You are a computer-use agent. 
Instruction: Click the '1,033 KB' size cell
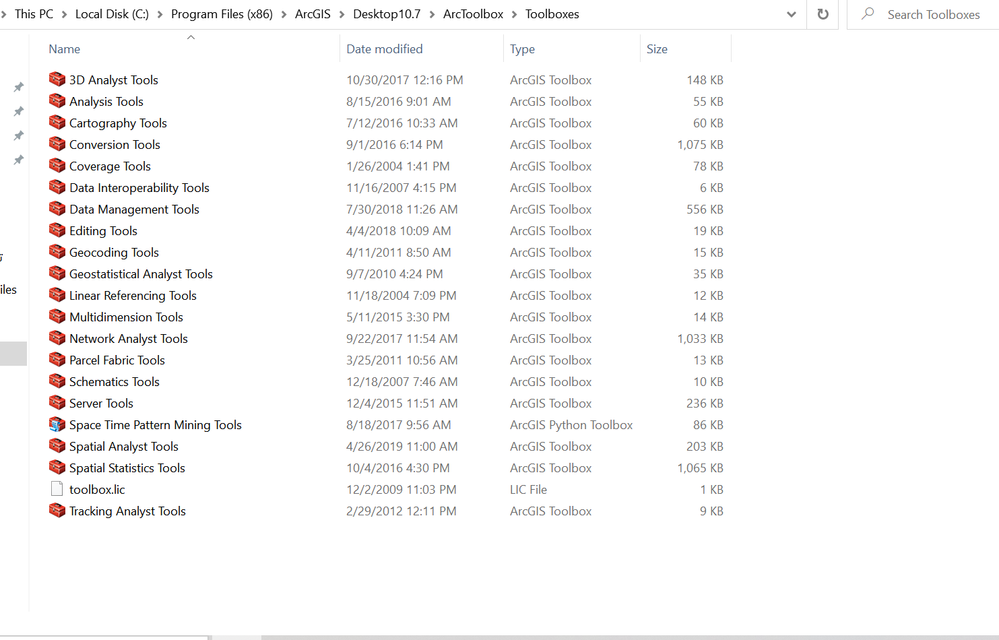click(700, 338)
